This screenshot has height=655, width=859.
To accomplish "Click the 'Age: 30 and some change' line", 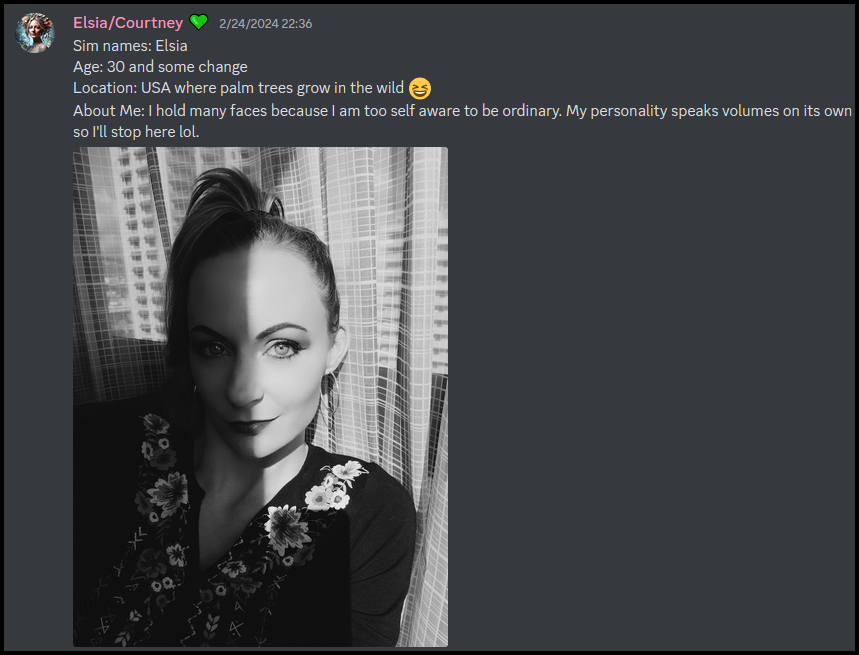I will pos(161,67).
